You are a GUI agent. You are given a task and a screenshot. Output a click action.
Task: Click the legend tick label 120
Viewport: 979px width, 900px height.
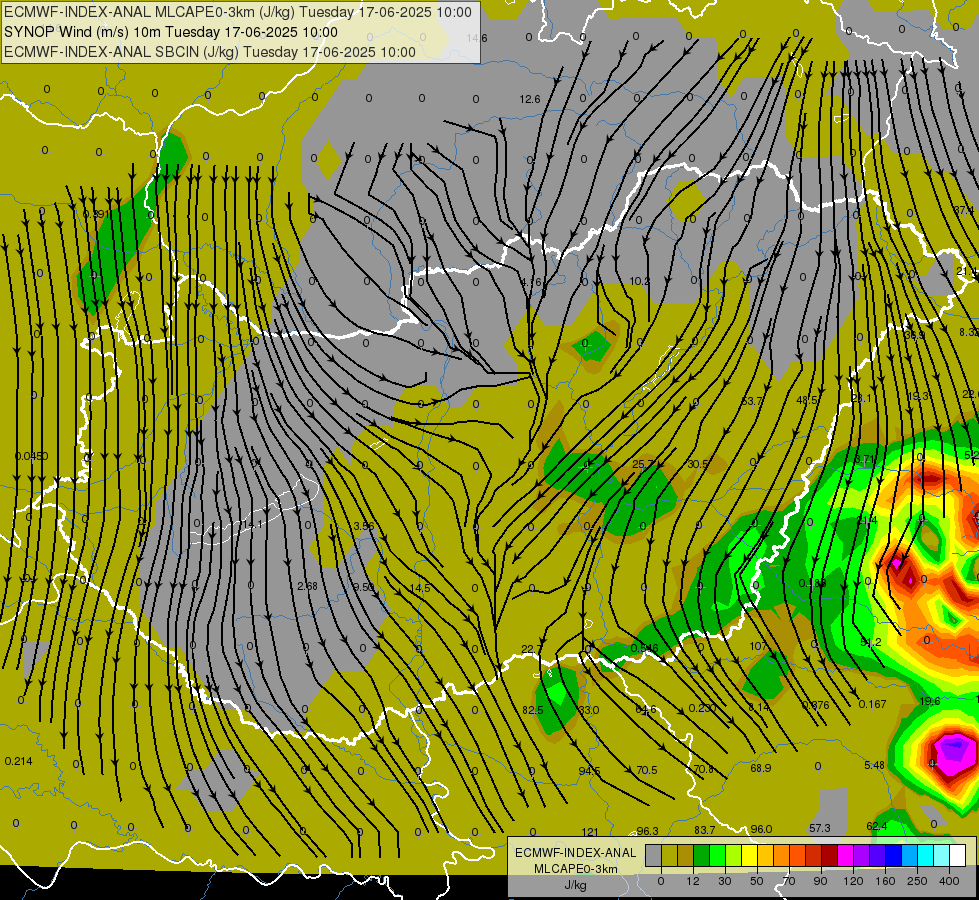pyautogui.click(x=853, y=881)
